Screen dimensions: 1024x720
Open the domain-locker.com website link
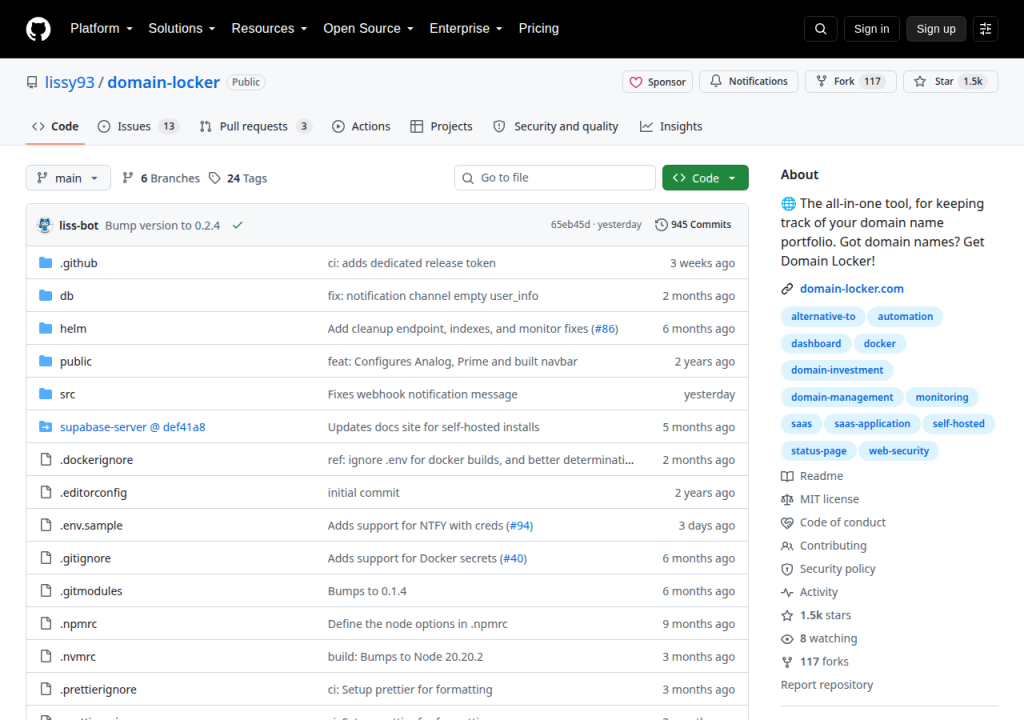click(x=852, y=289)
